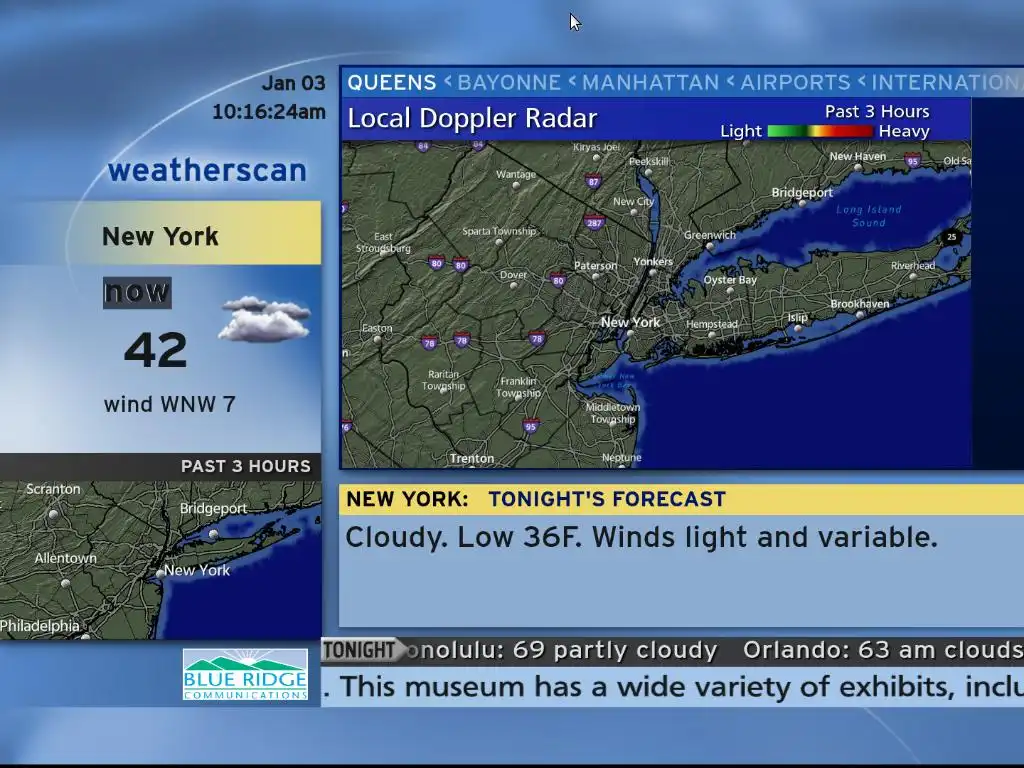Select the BAYONNE tab
The image size is (1024, 768).
[509, 83]
